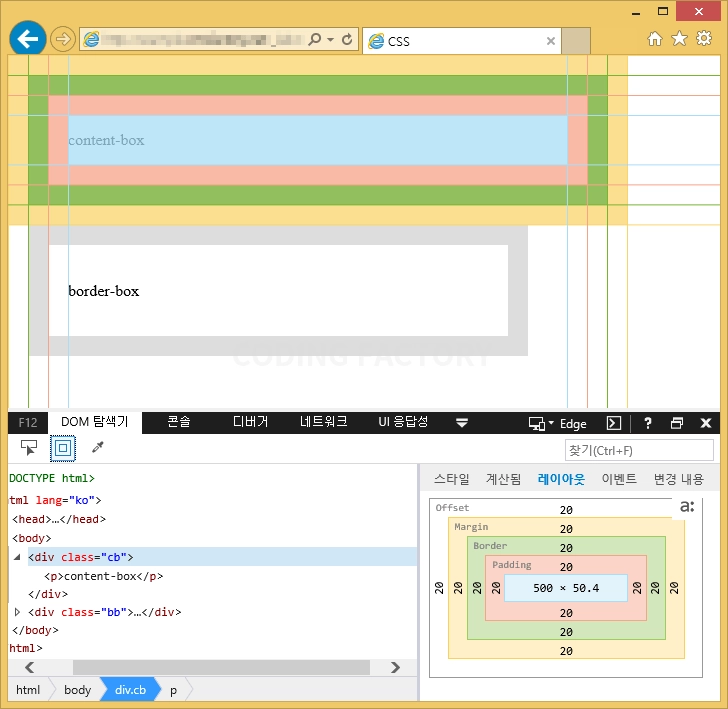Select the color picker eyedropper tool
This screenshot has width=728, height=709.
pyautogui.click(x=98, y=447)
